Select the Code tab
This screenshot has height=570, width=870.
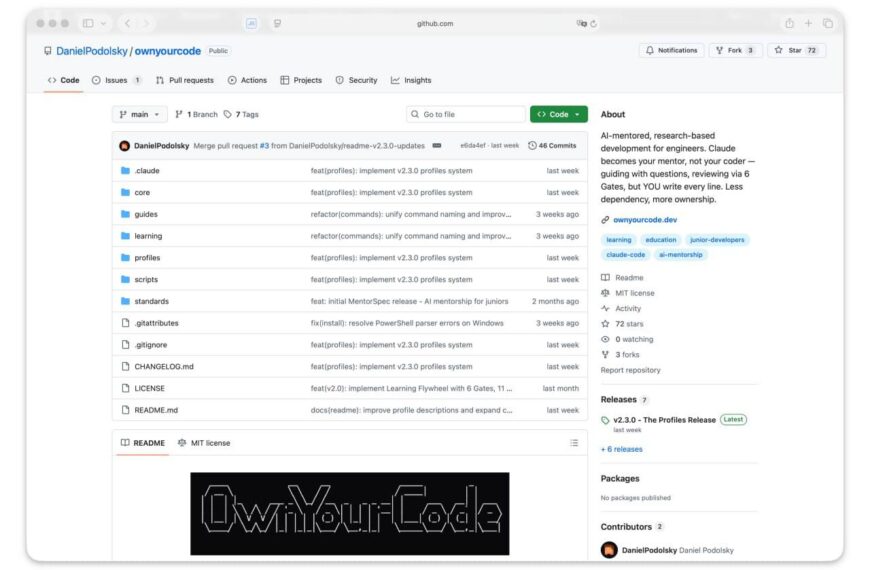pyautogui.click(x=64, y=80)
